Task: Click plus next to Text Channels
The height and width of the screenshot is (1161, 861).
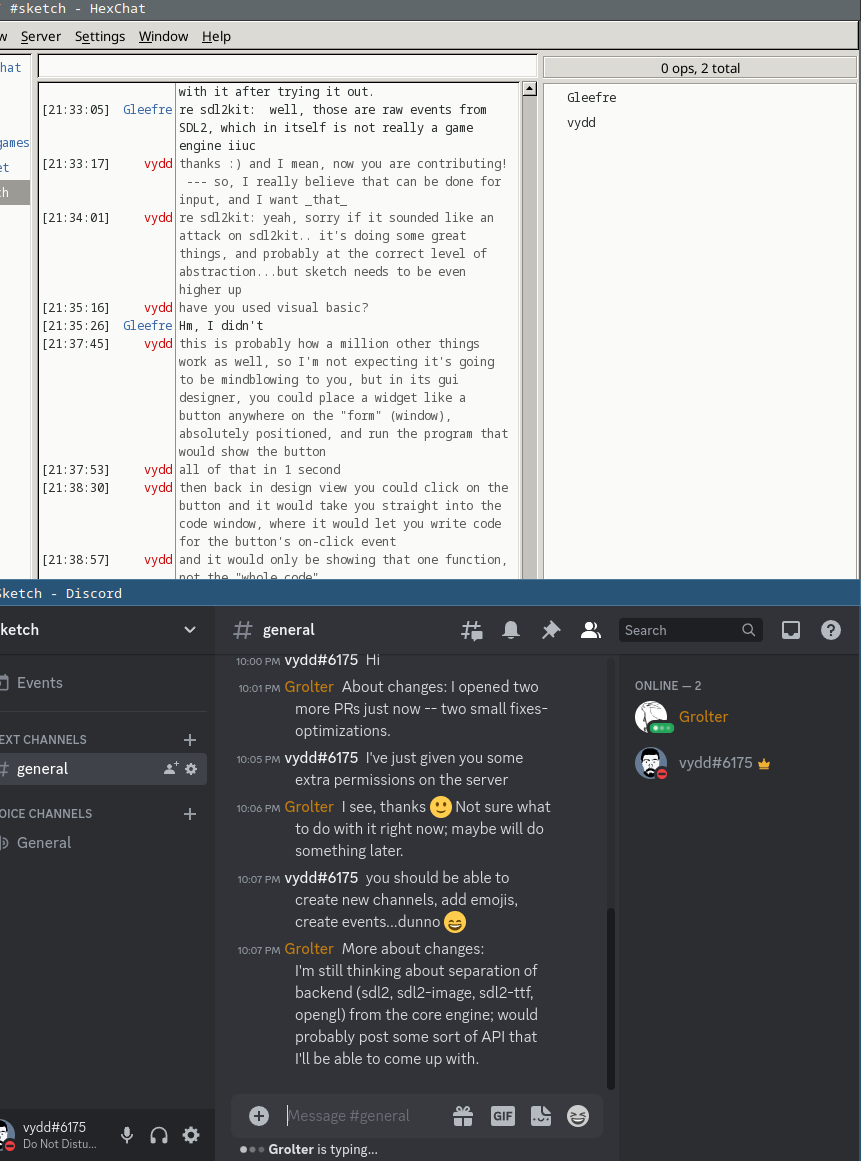Action: pos(190,740)
